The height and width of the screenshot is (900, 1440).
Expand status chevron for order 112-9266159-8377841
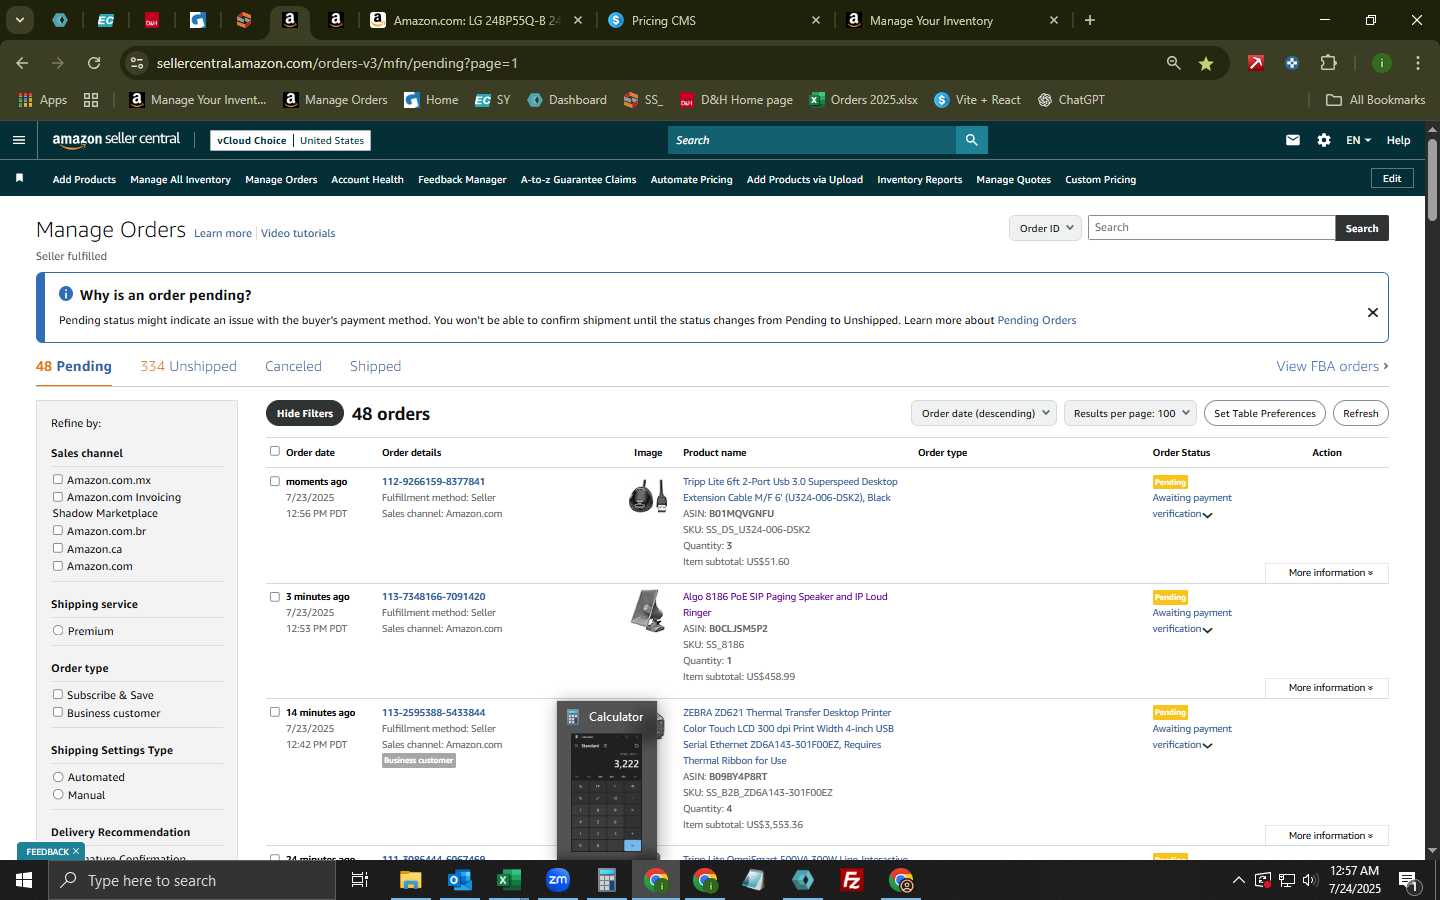click(1208, 515)
